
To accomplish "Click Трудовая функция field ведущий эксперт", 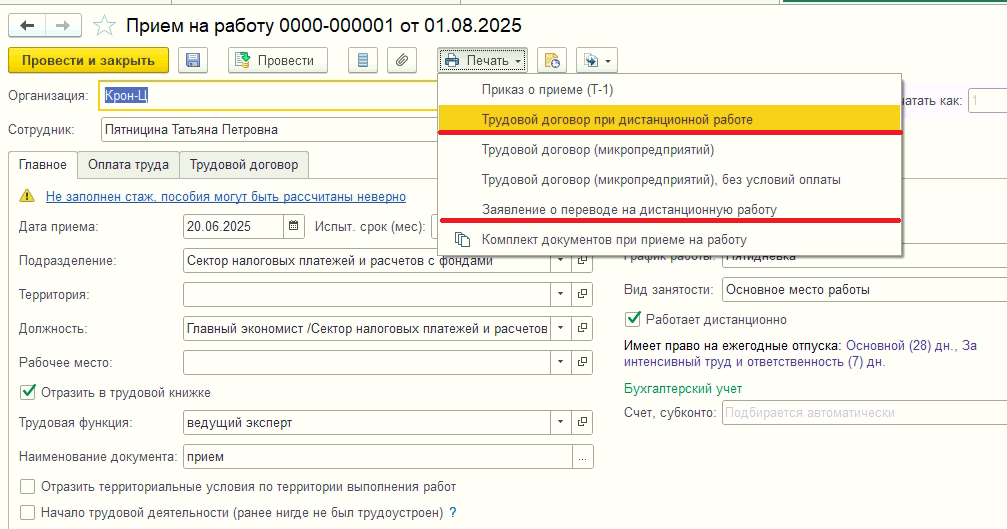I will point(367,422).
